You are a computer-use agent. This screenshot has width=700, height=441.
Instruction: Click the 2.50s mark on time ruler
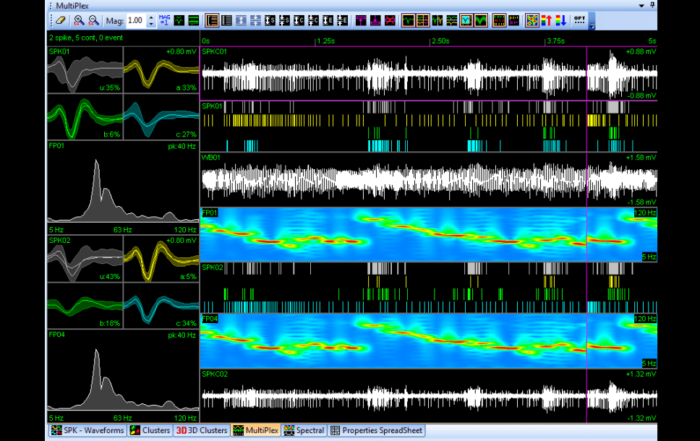coord(440,41)
